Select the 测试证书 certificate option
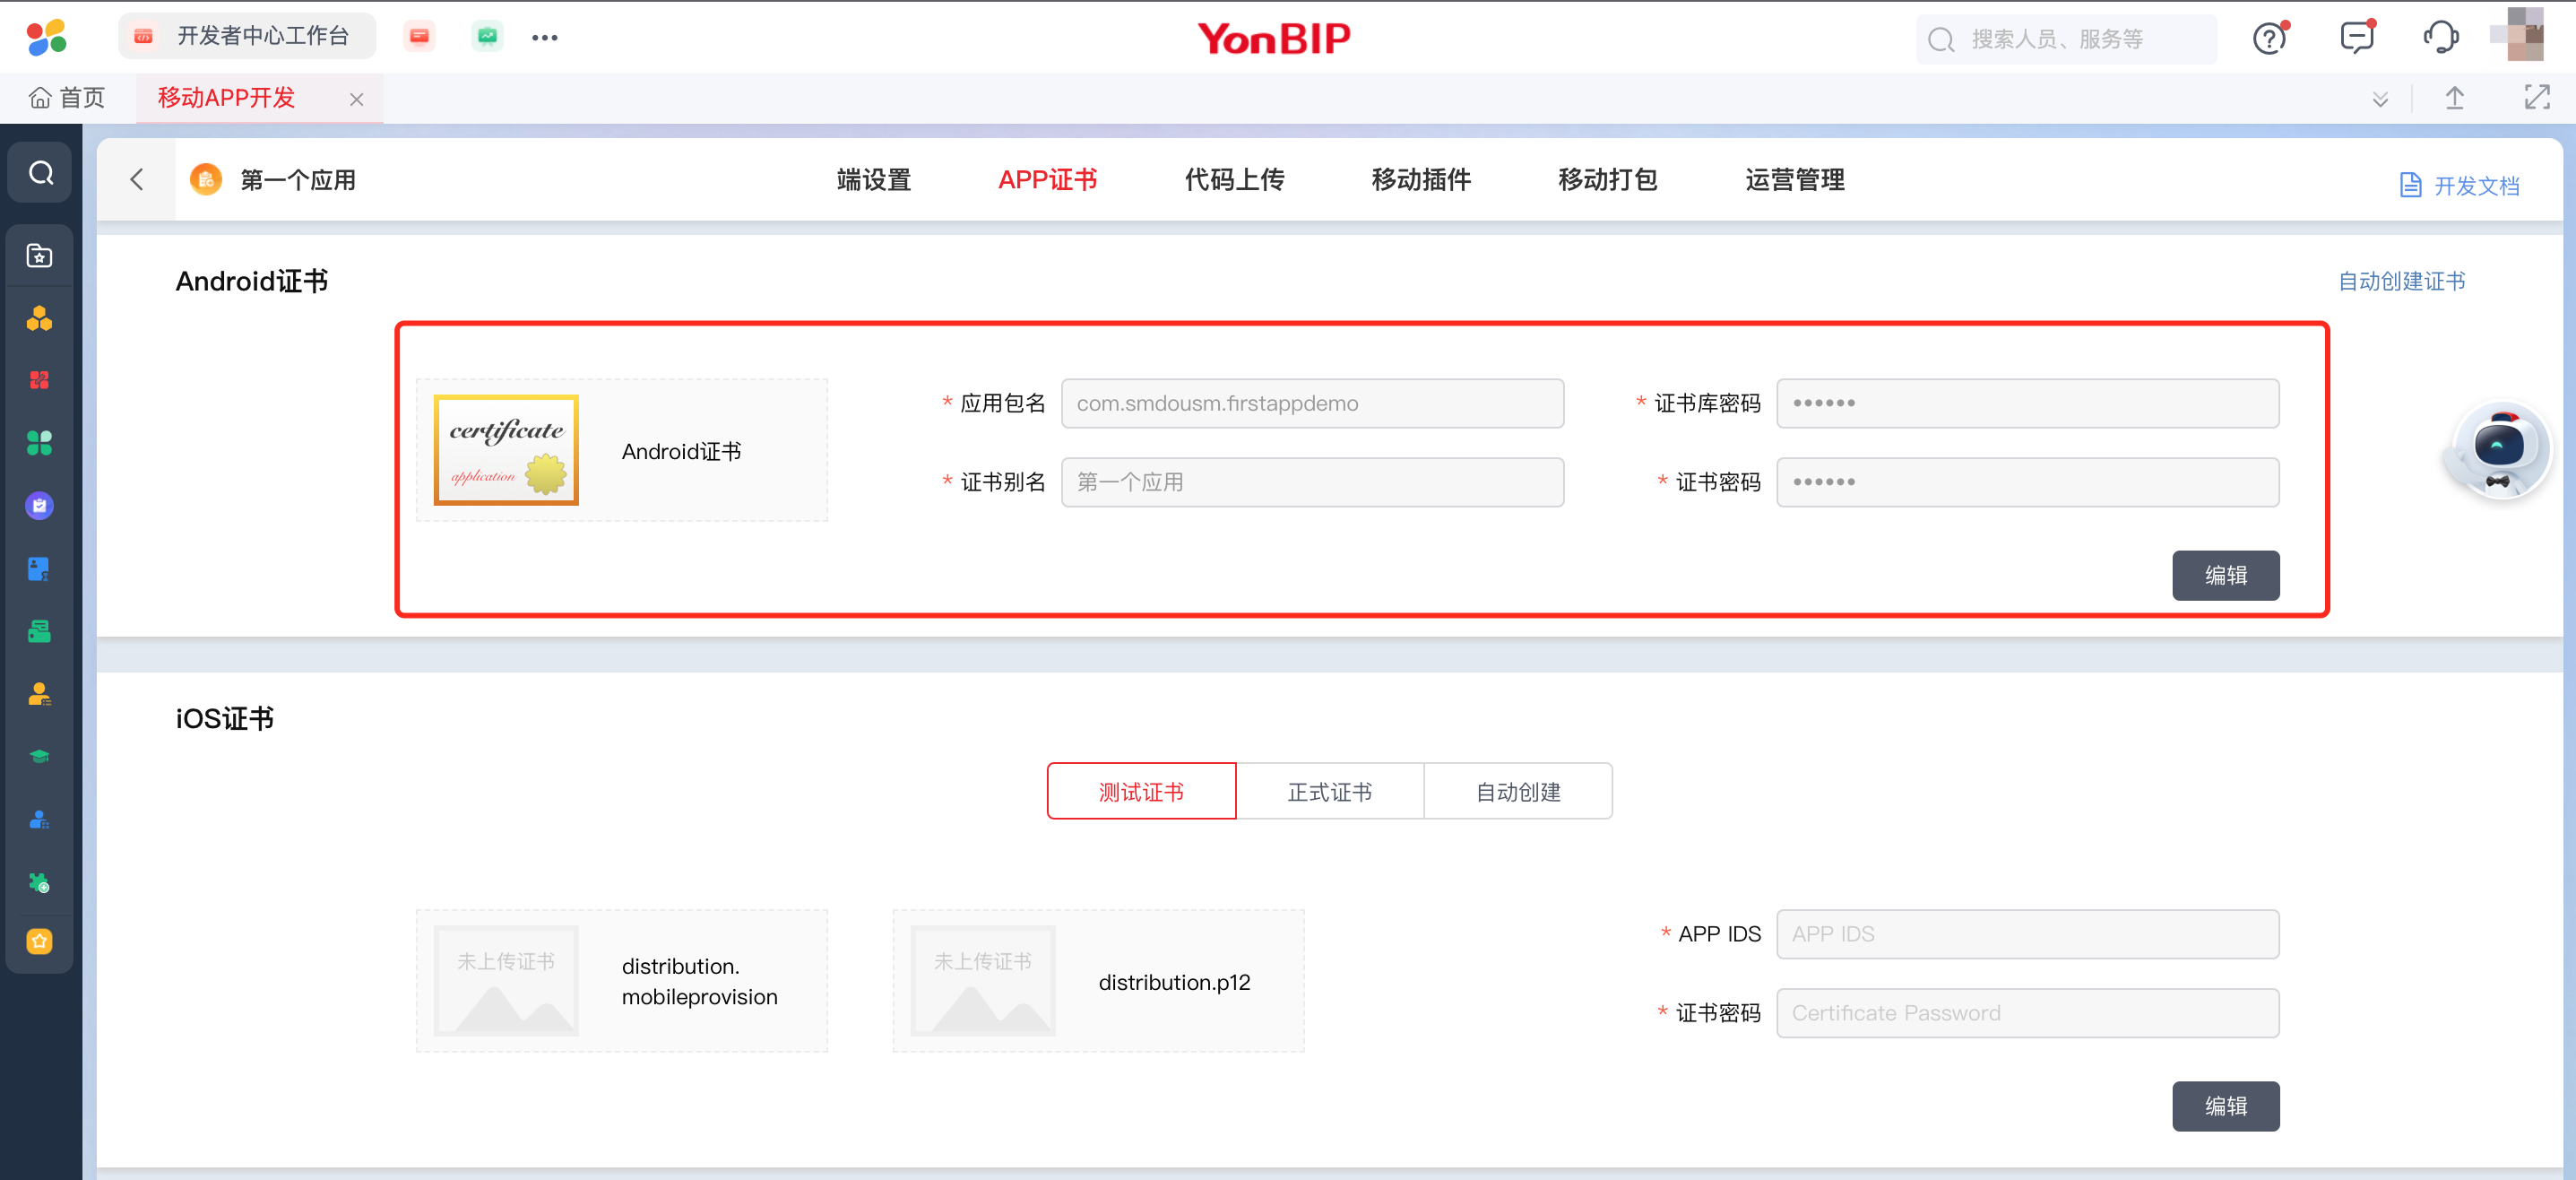This screenshot has width=2576, height=1180. tap(1141, 792)
